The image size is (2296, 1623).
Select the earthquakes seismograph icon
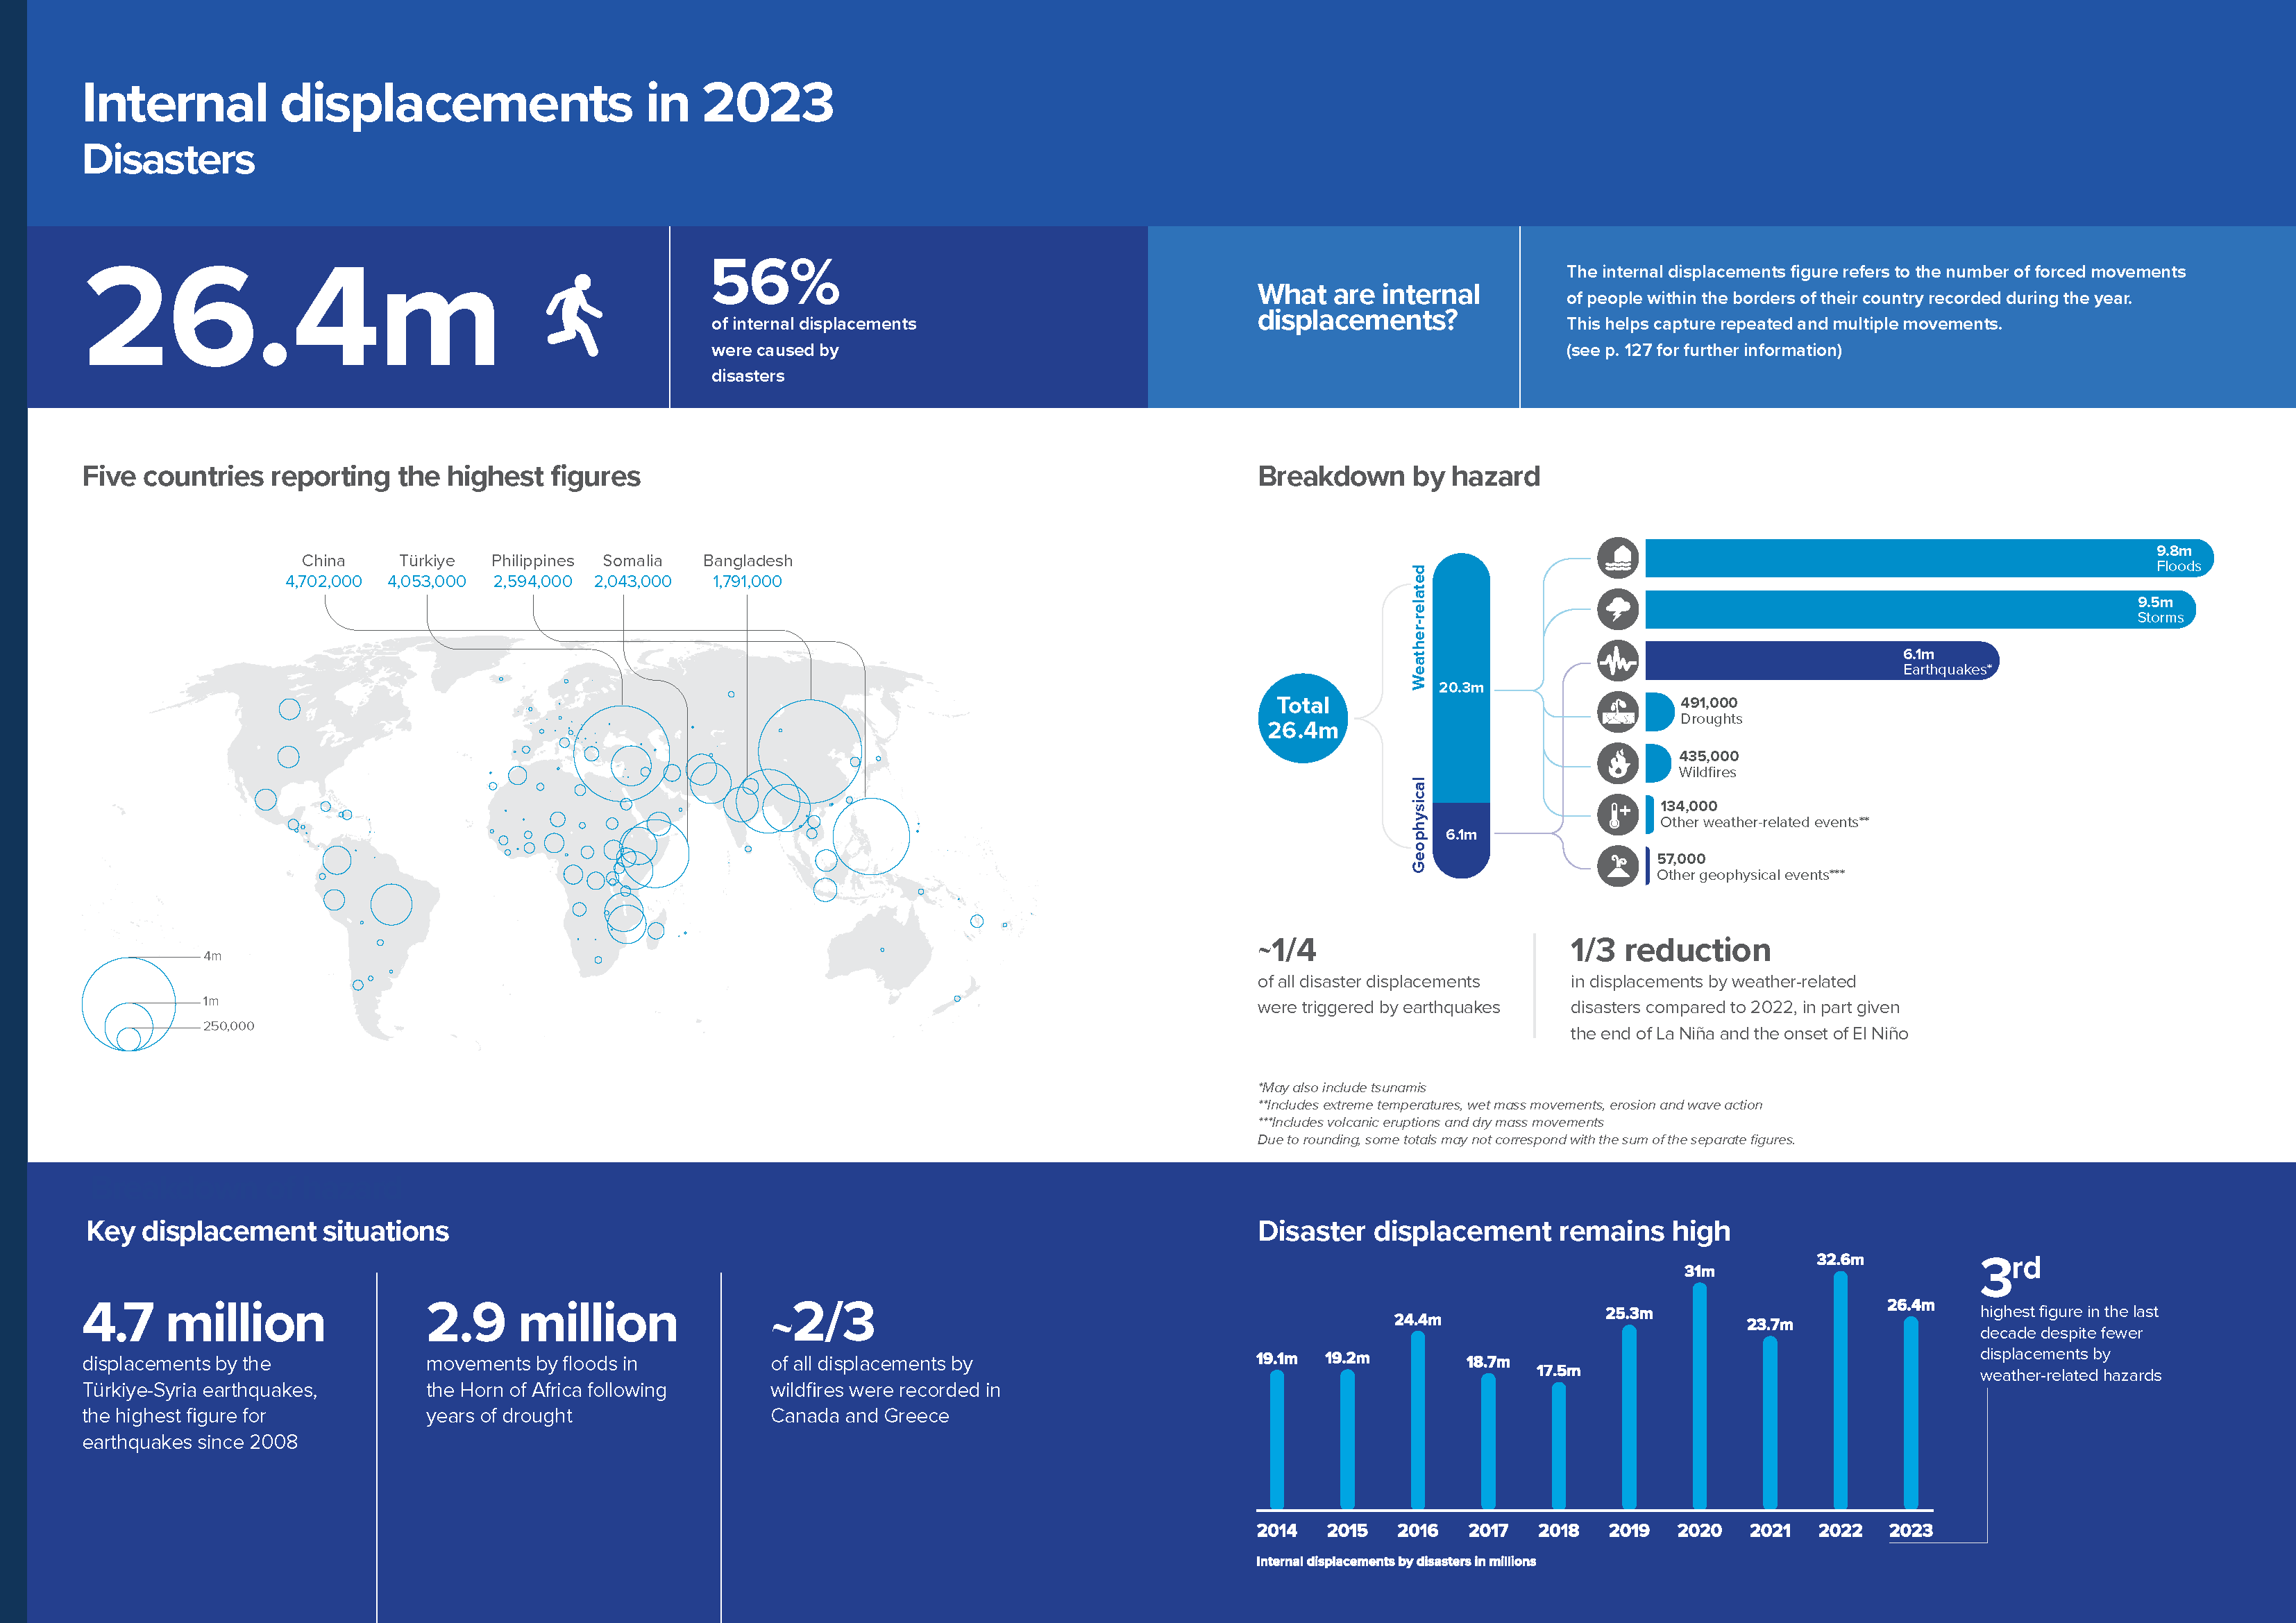[1618, 660]
